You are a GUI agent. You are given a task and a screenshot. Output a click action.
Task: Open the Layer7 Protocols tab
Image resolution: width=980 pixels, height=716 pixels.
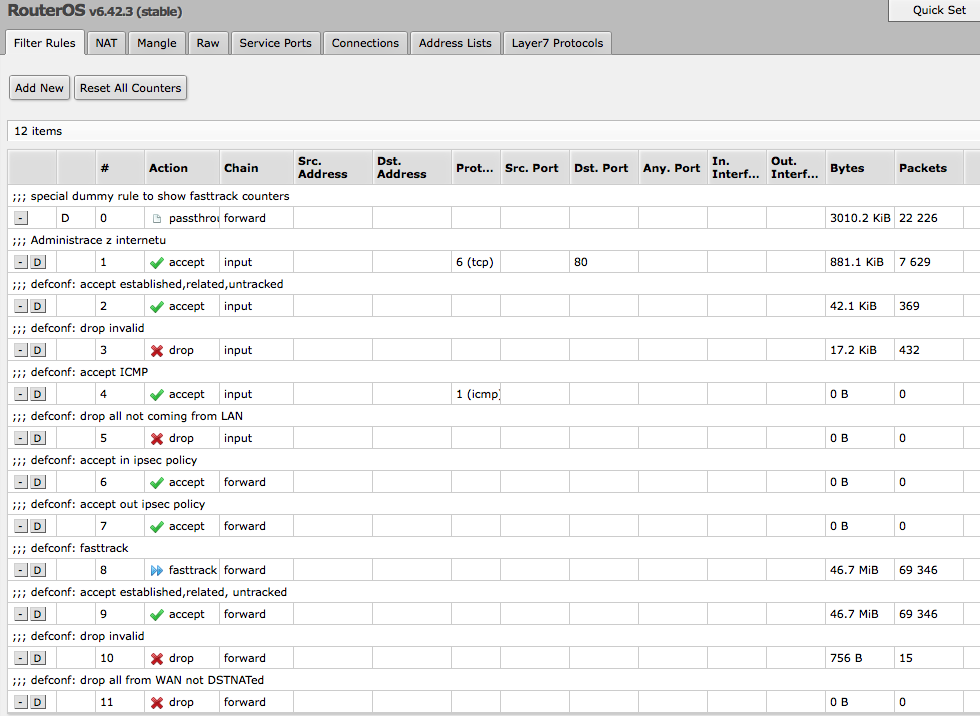558,43
